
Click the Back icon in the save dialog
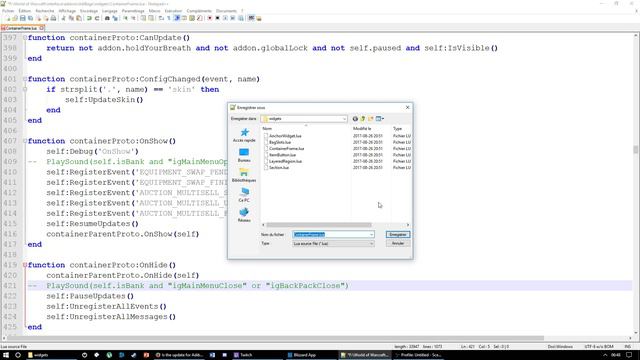pos(355,119)
